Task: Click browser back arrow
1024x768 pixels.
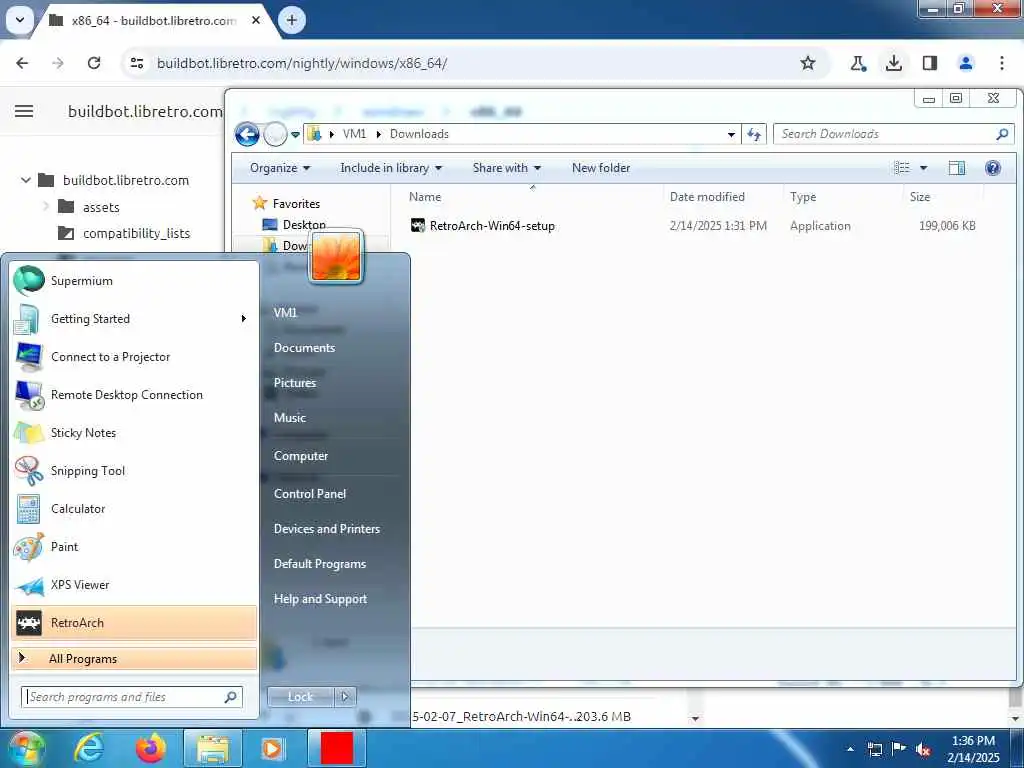Action: [22, 63]
